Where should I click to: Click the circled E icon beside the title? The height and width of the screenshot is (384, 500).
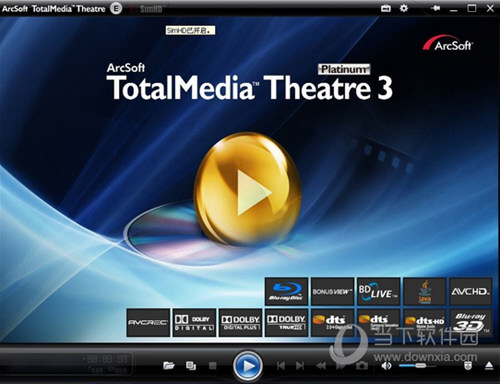(116, 9)
